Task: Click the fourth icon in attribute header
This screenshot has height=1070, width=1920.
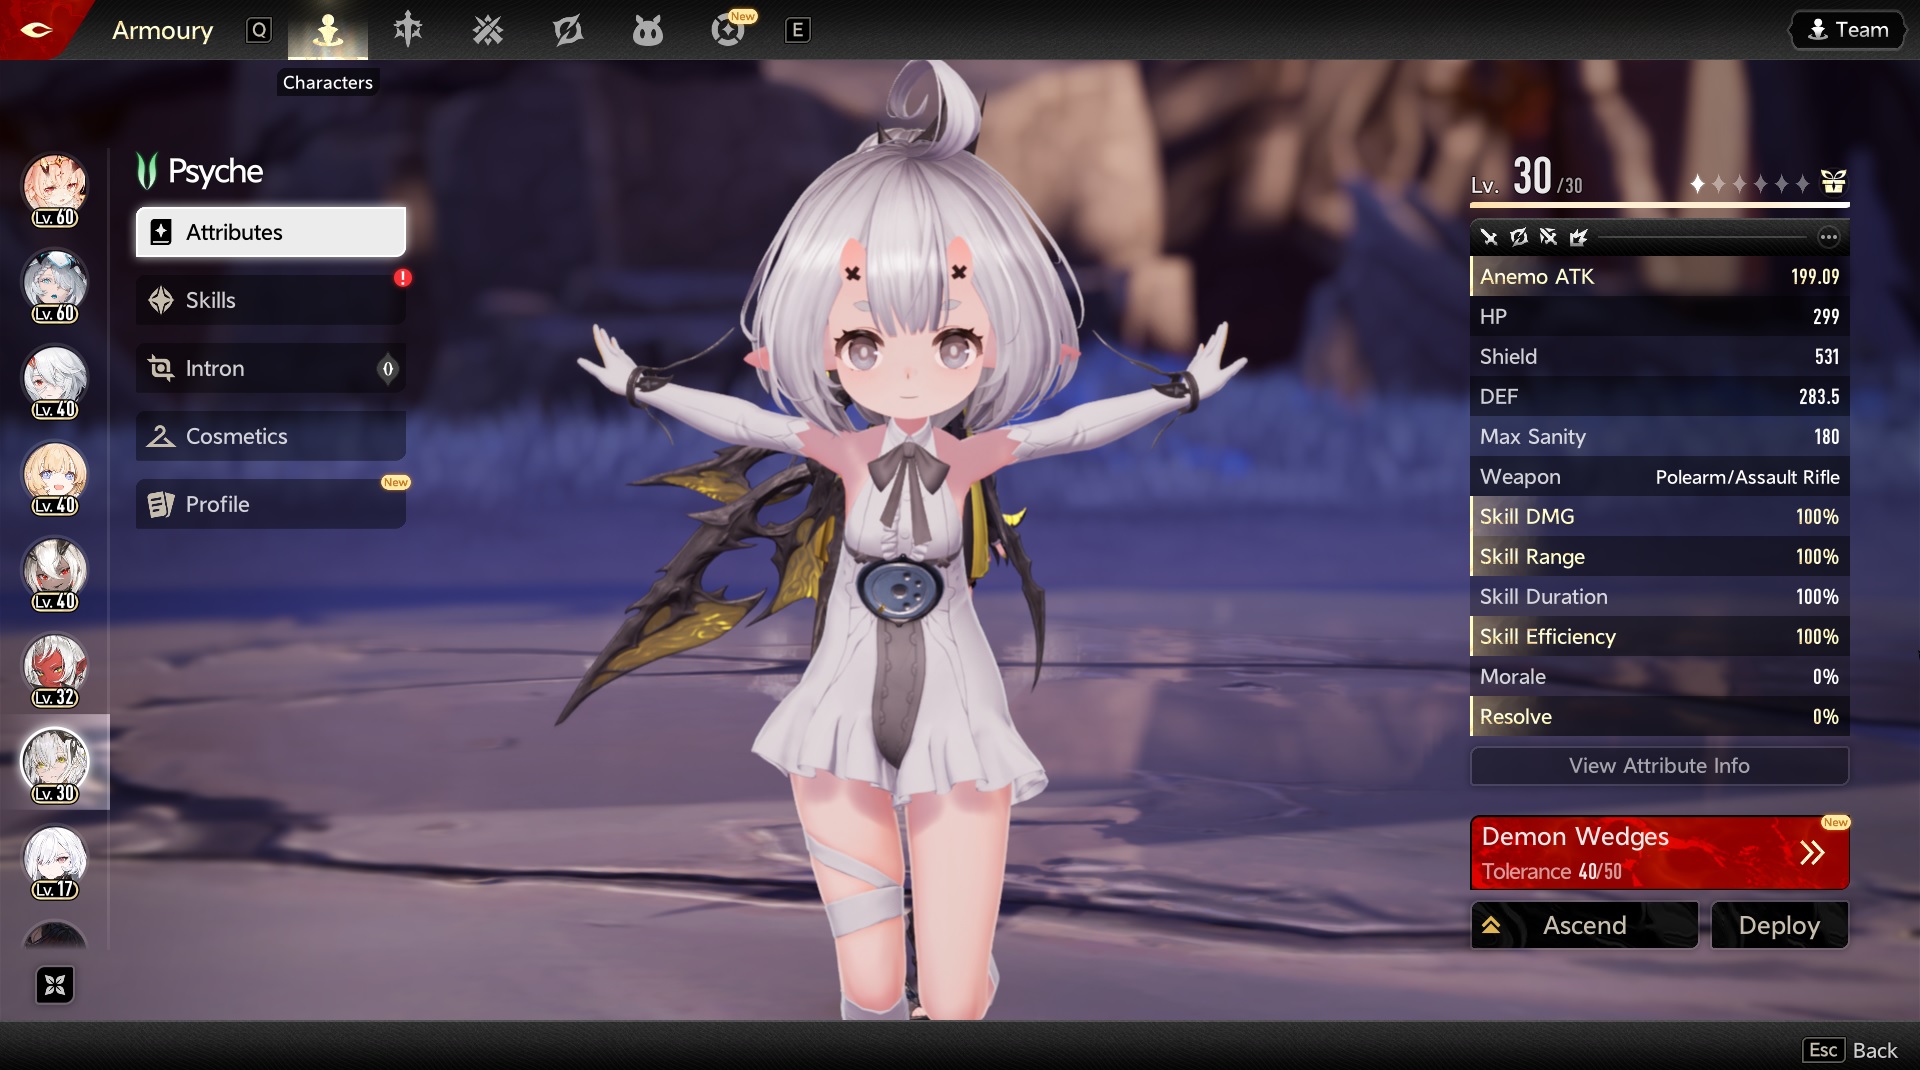Action: pos(1578,237)
